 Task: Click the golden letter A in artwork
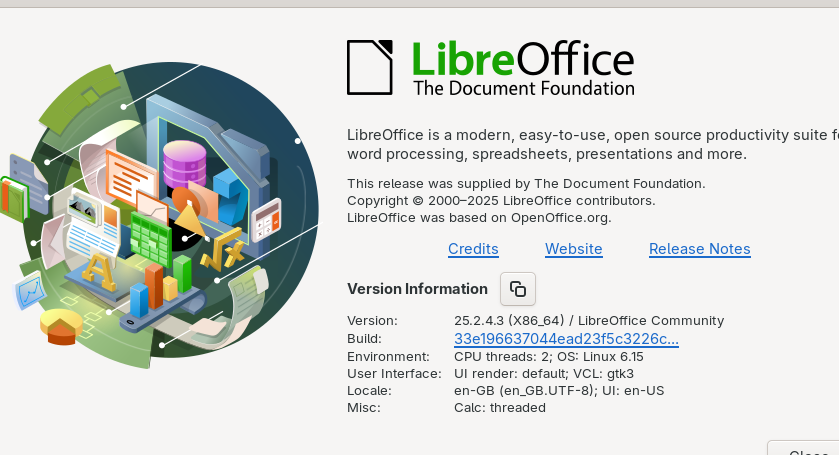coord(98,271)
